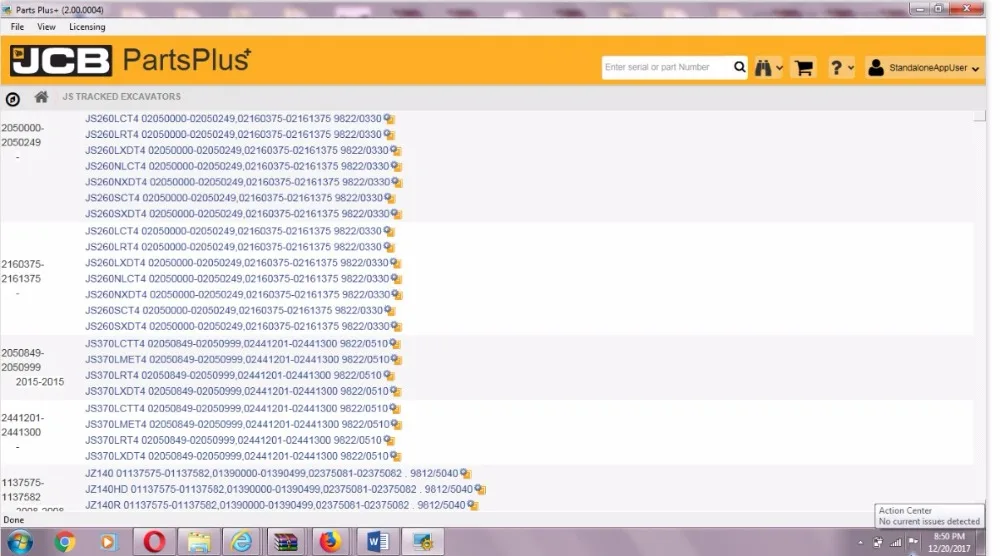The height and width of the screenshot is (556, 1000).
Task: Click the compass navigation icon
Action: tap(13, 99)
